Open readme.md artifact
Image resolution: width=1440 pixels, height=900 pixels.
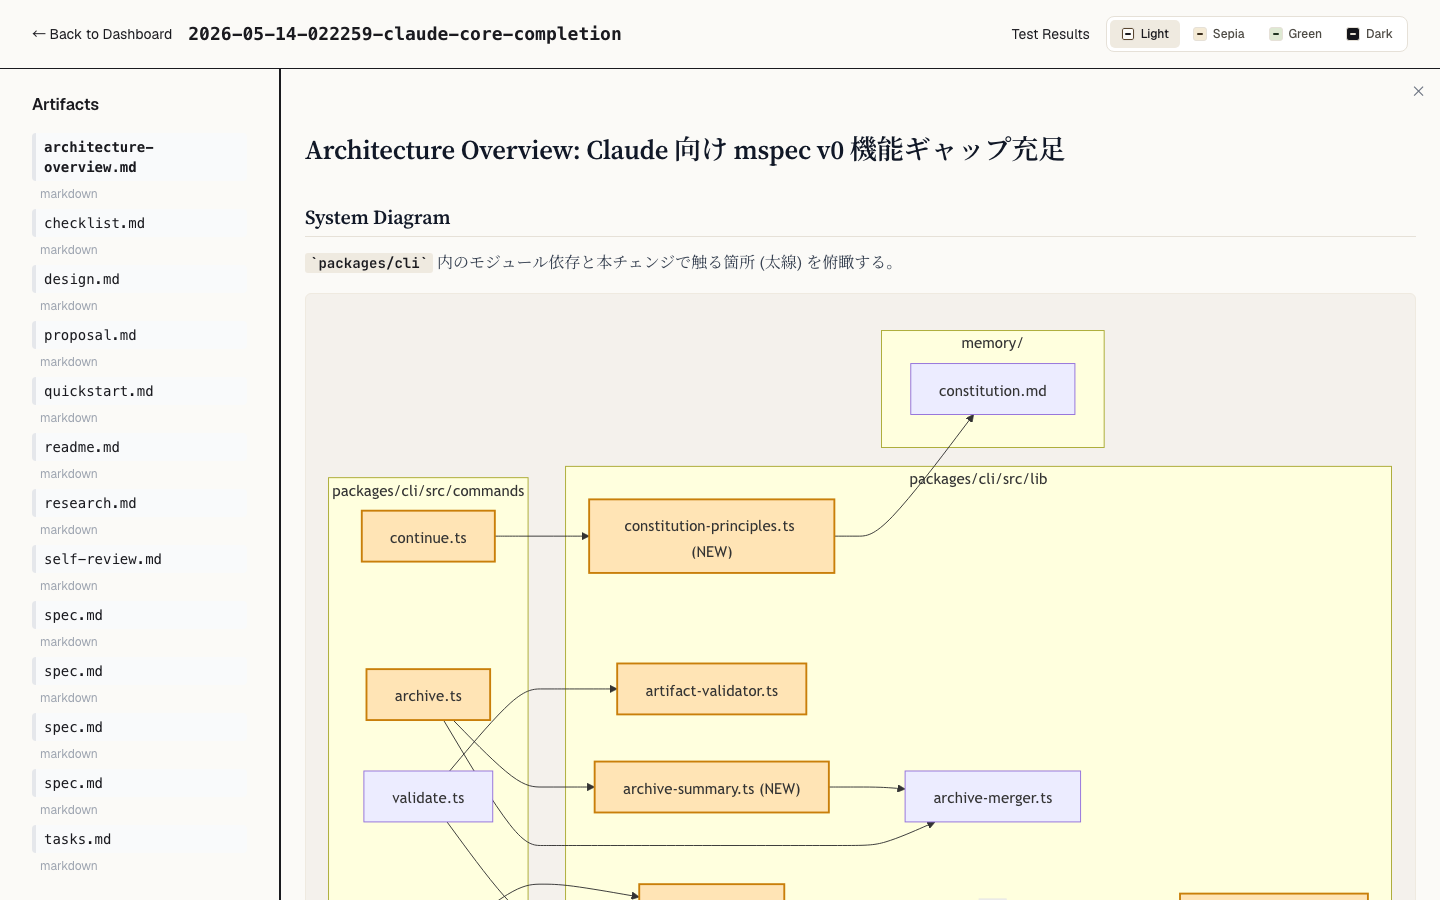click(x=139, y=447)
